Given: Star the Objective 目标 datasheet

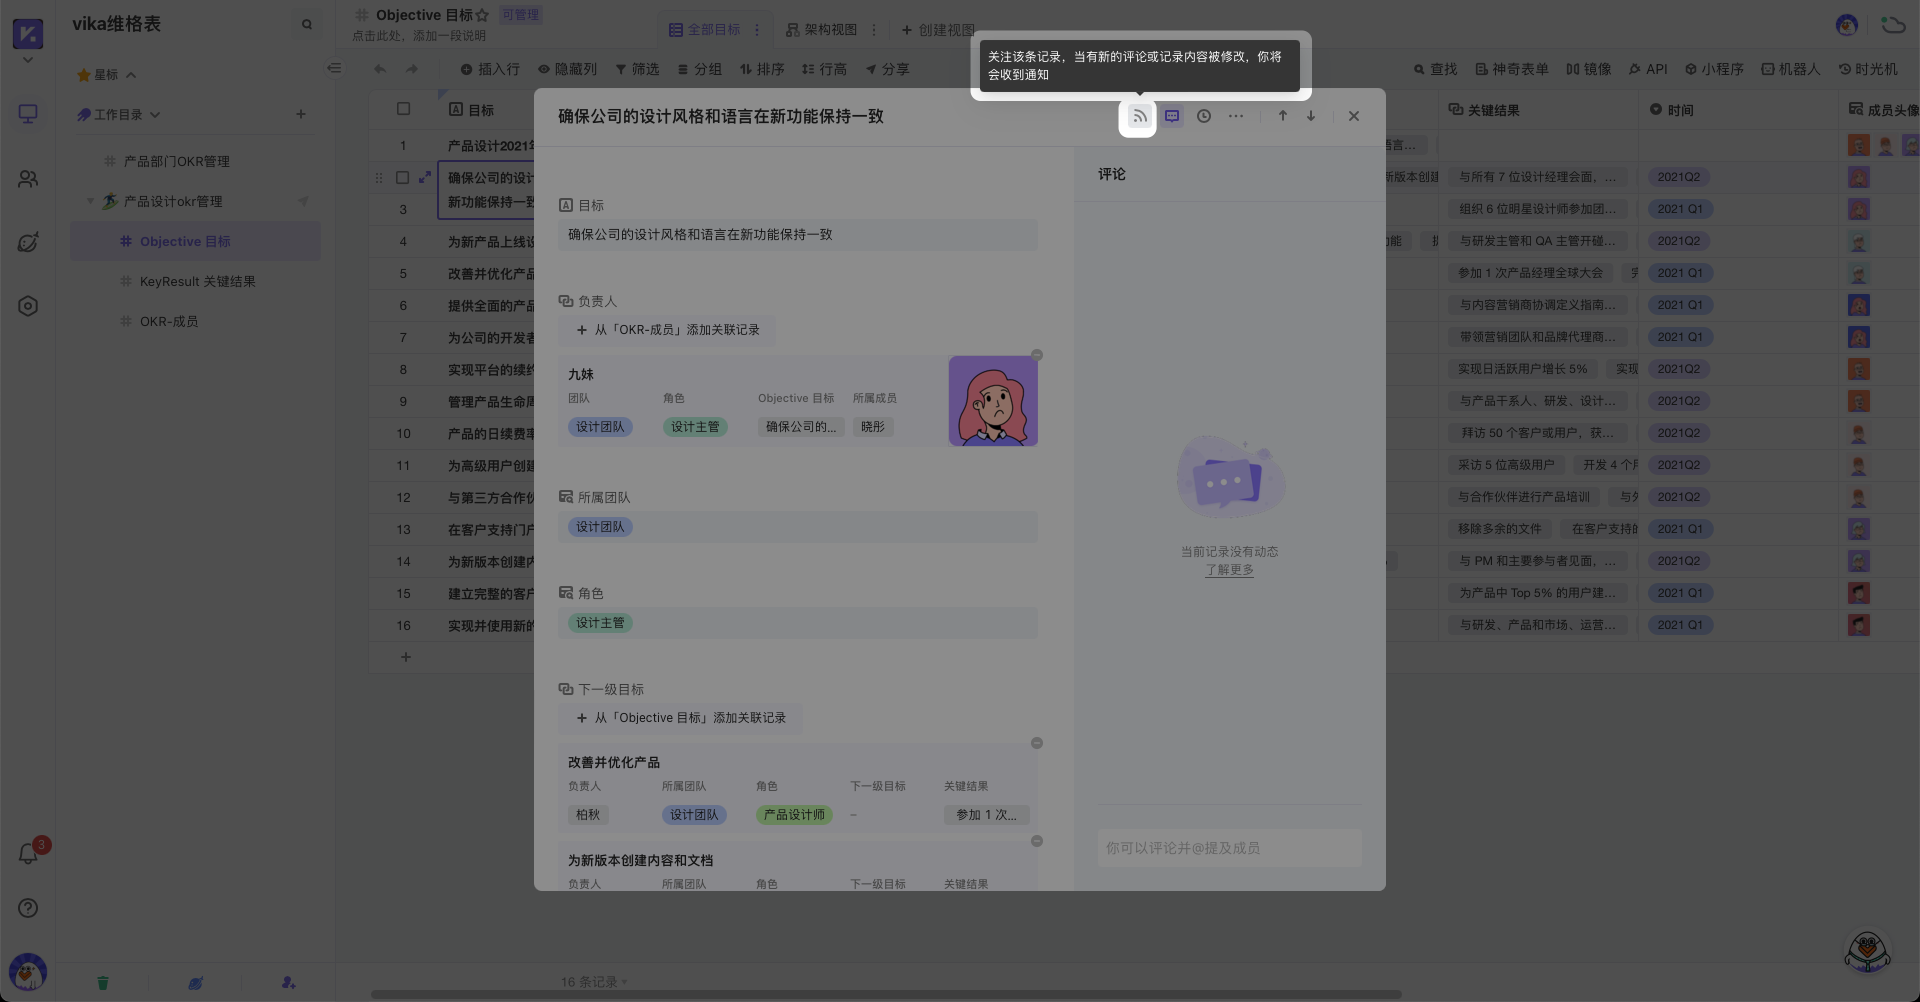Looking at the screenshot, I should pos(483,15).
